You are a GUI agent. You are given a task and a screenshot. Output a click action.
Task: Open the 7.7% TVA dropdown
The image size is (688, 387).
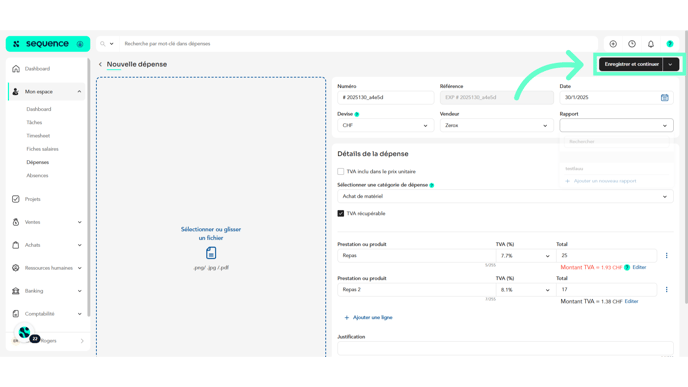pos(526,256)
